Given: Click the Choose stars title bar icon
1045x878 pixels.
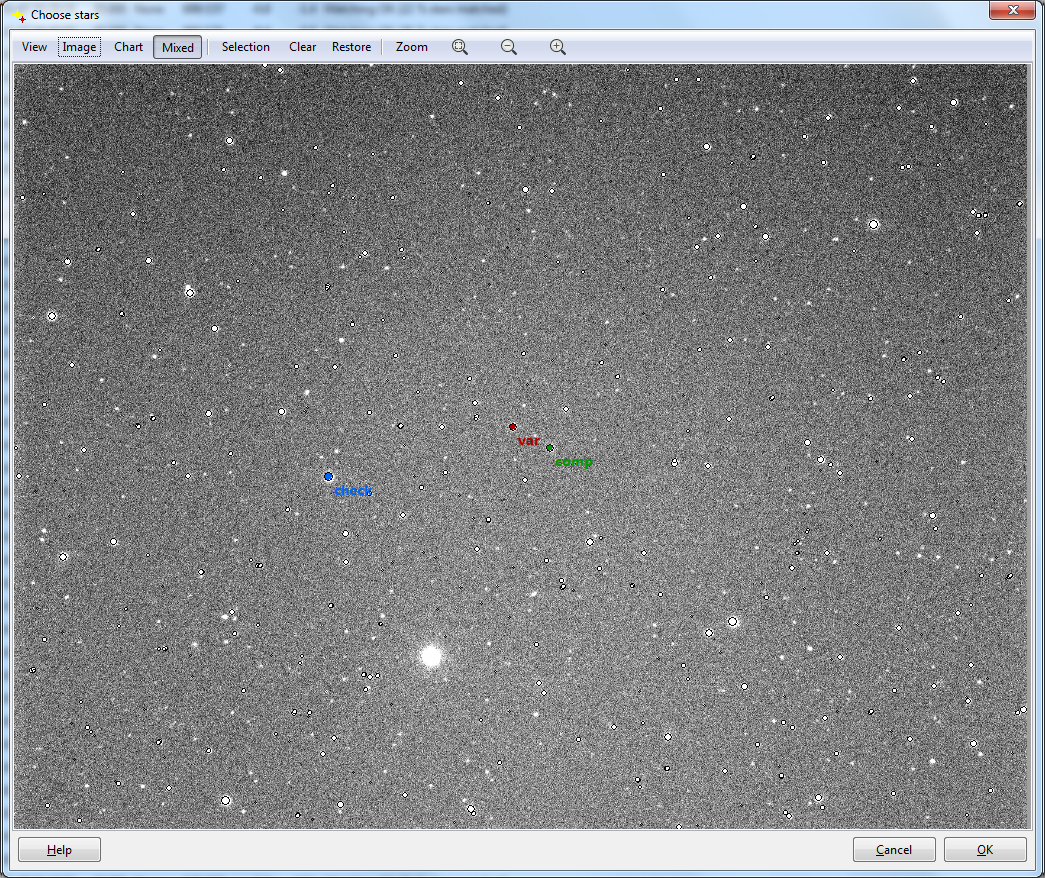Looking at the screenshot, I should click(18, 15).
